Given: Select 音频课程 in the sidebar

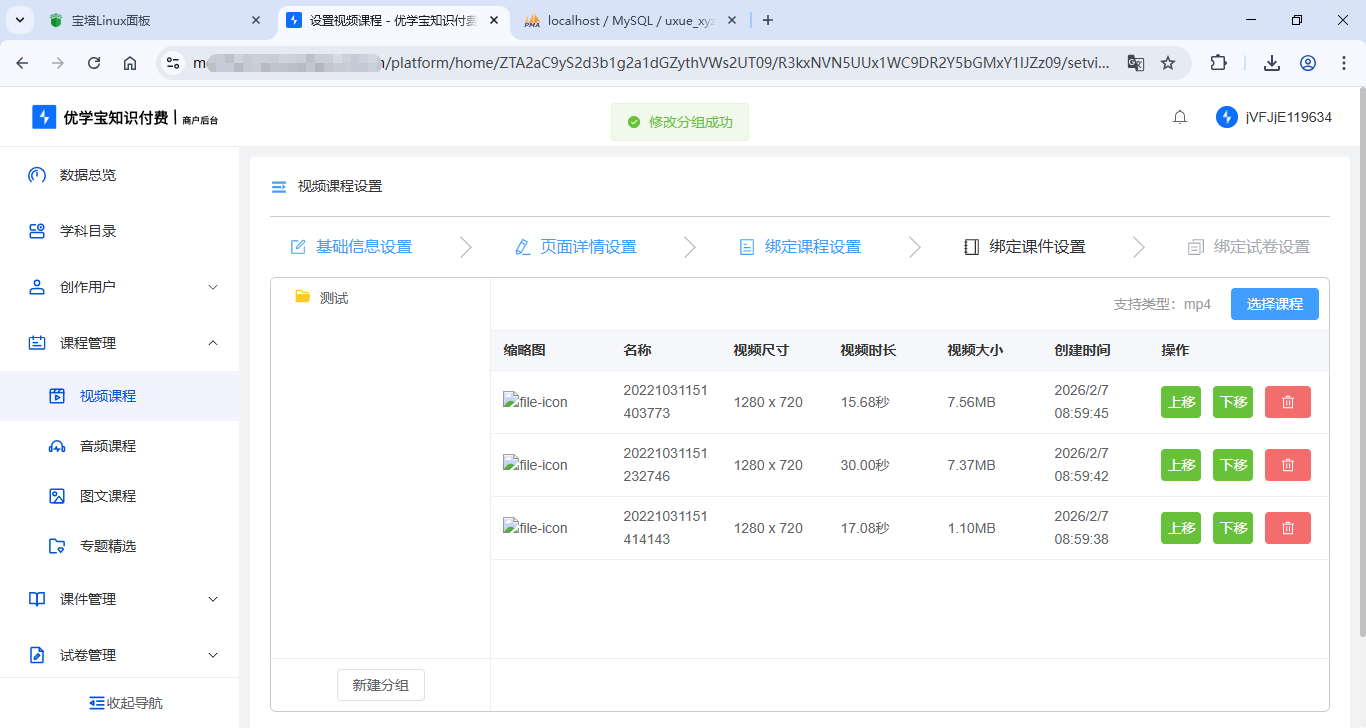Looking at the screenshot, I should (x=108, y=446).
